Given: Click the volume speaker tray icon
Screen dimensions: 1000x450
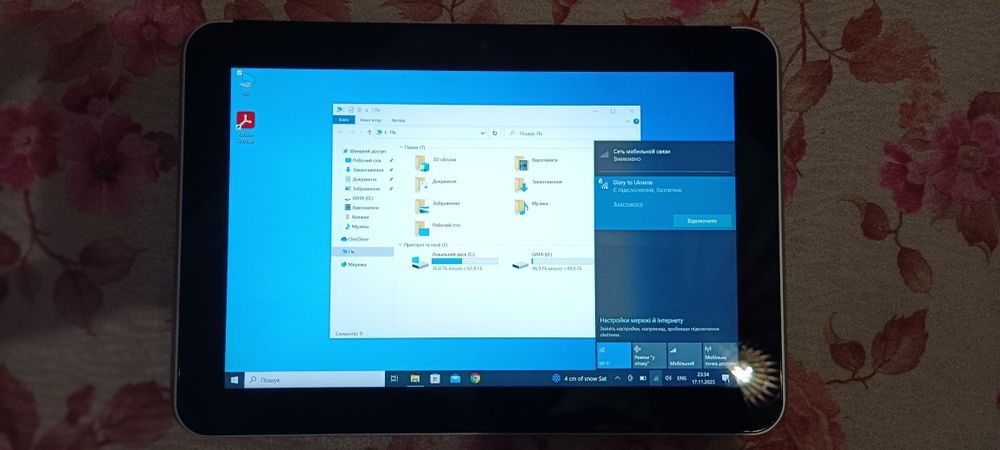Looking at the screenshot, I should pyautogui.click(x=668, y=378).
